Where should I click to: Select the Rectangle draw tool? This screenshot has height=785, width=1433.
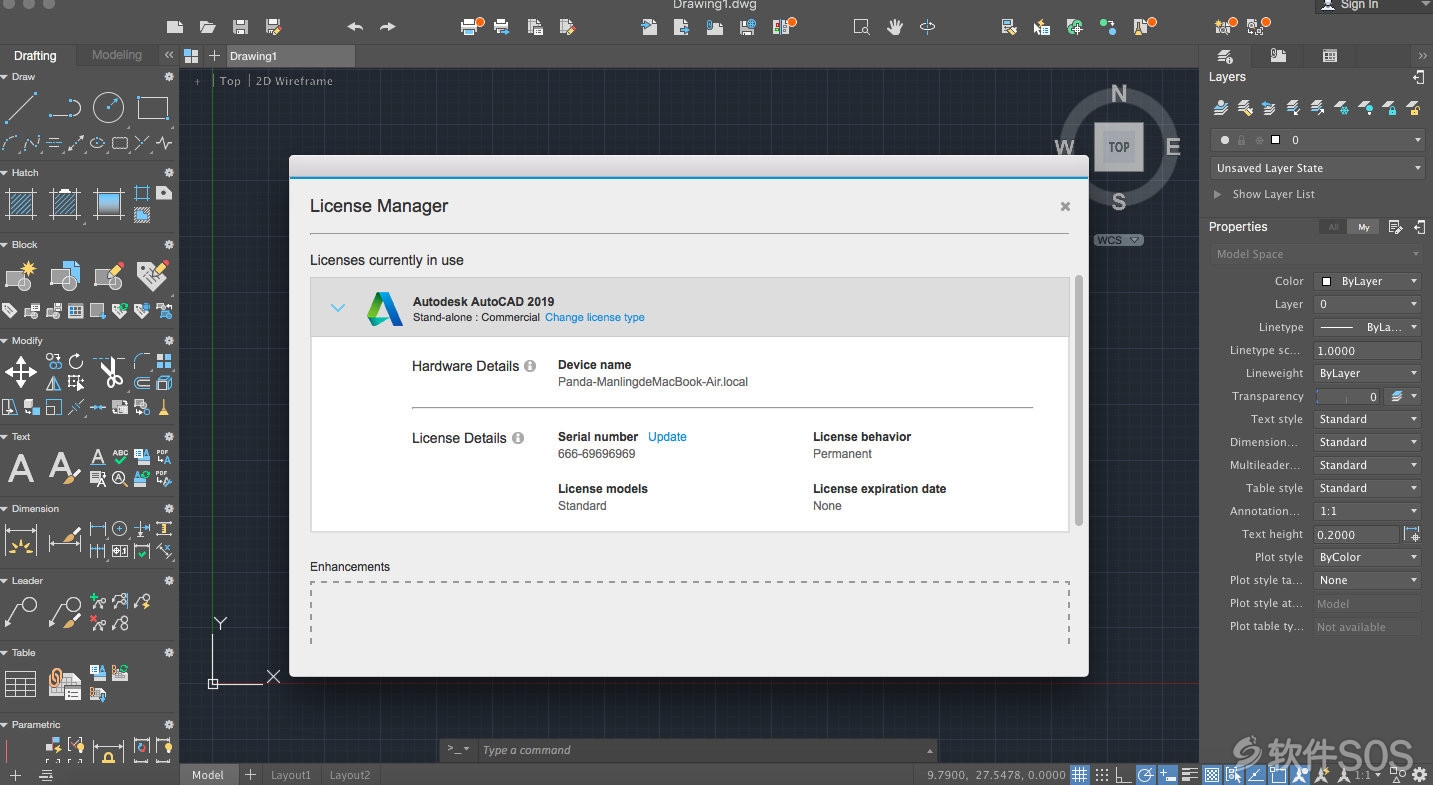152,108
